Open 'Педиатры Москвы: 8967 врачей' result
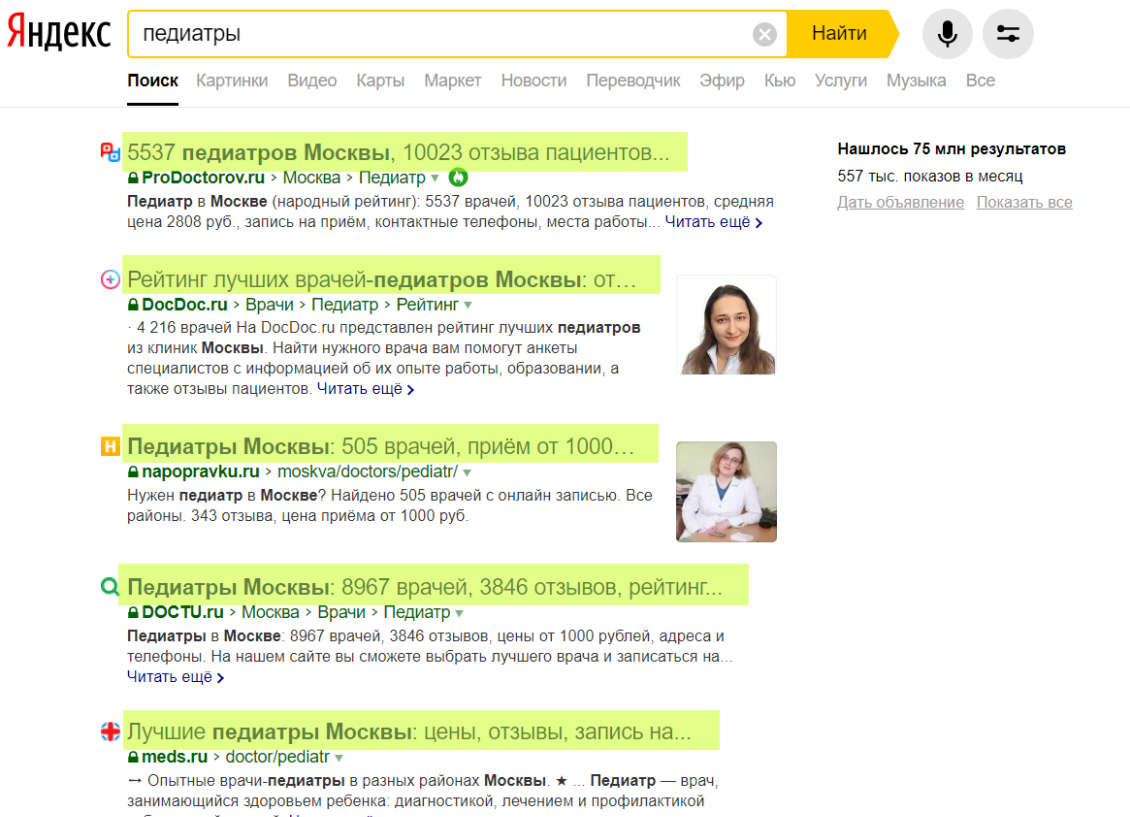This screenshot has height=817, width=1130. point(424,587)
